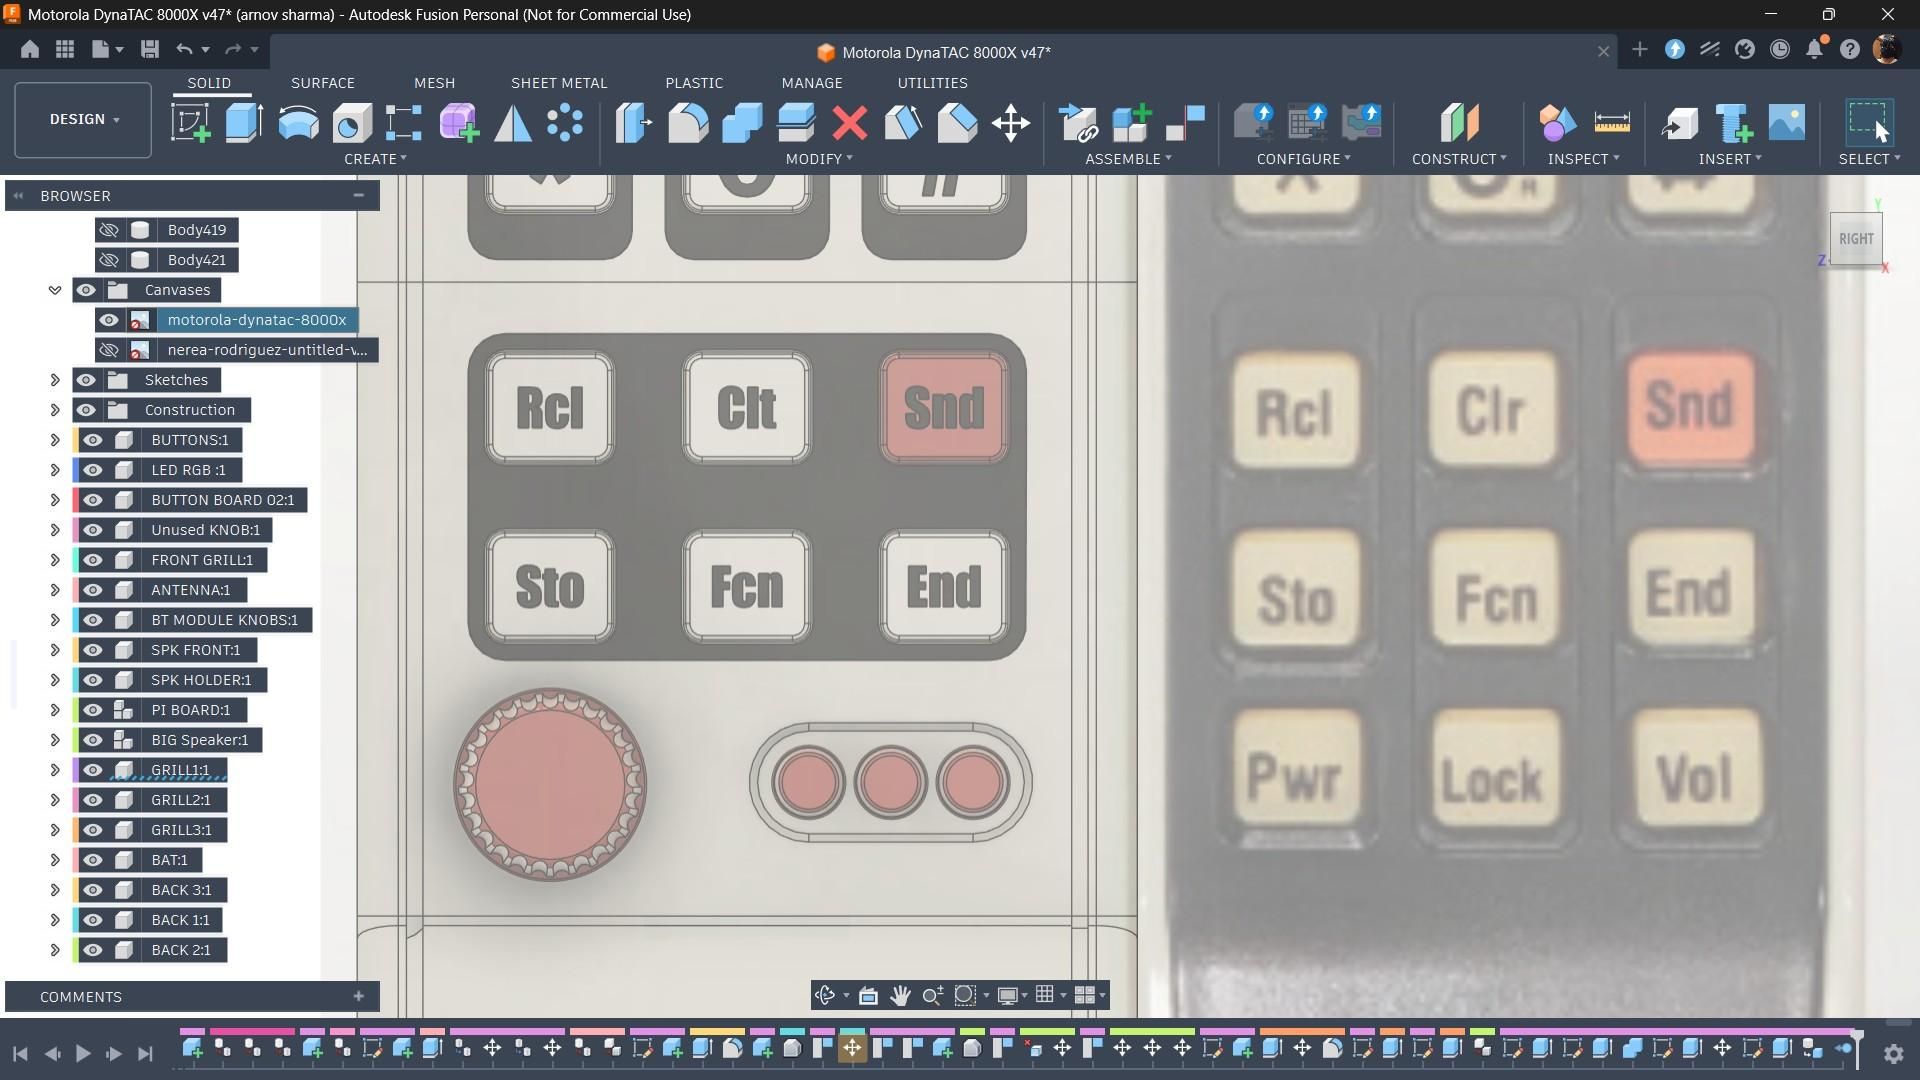Image resolution: width=1920 pixels, height=1080 pixels.
Task: Switch to the SURFACE tab
Action: pos(323,83)
